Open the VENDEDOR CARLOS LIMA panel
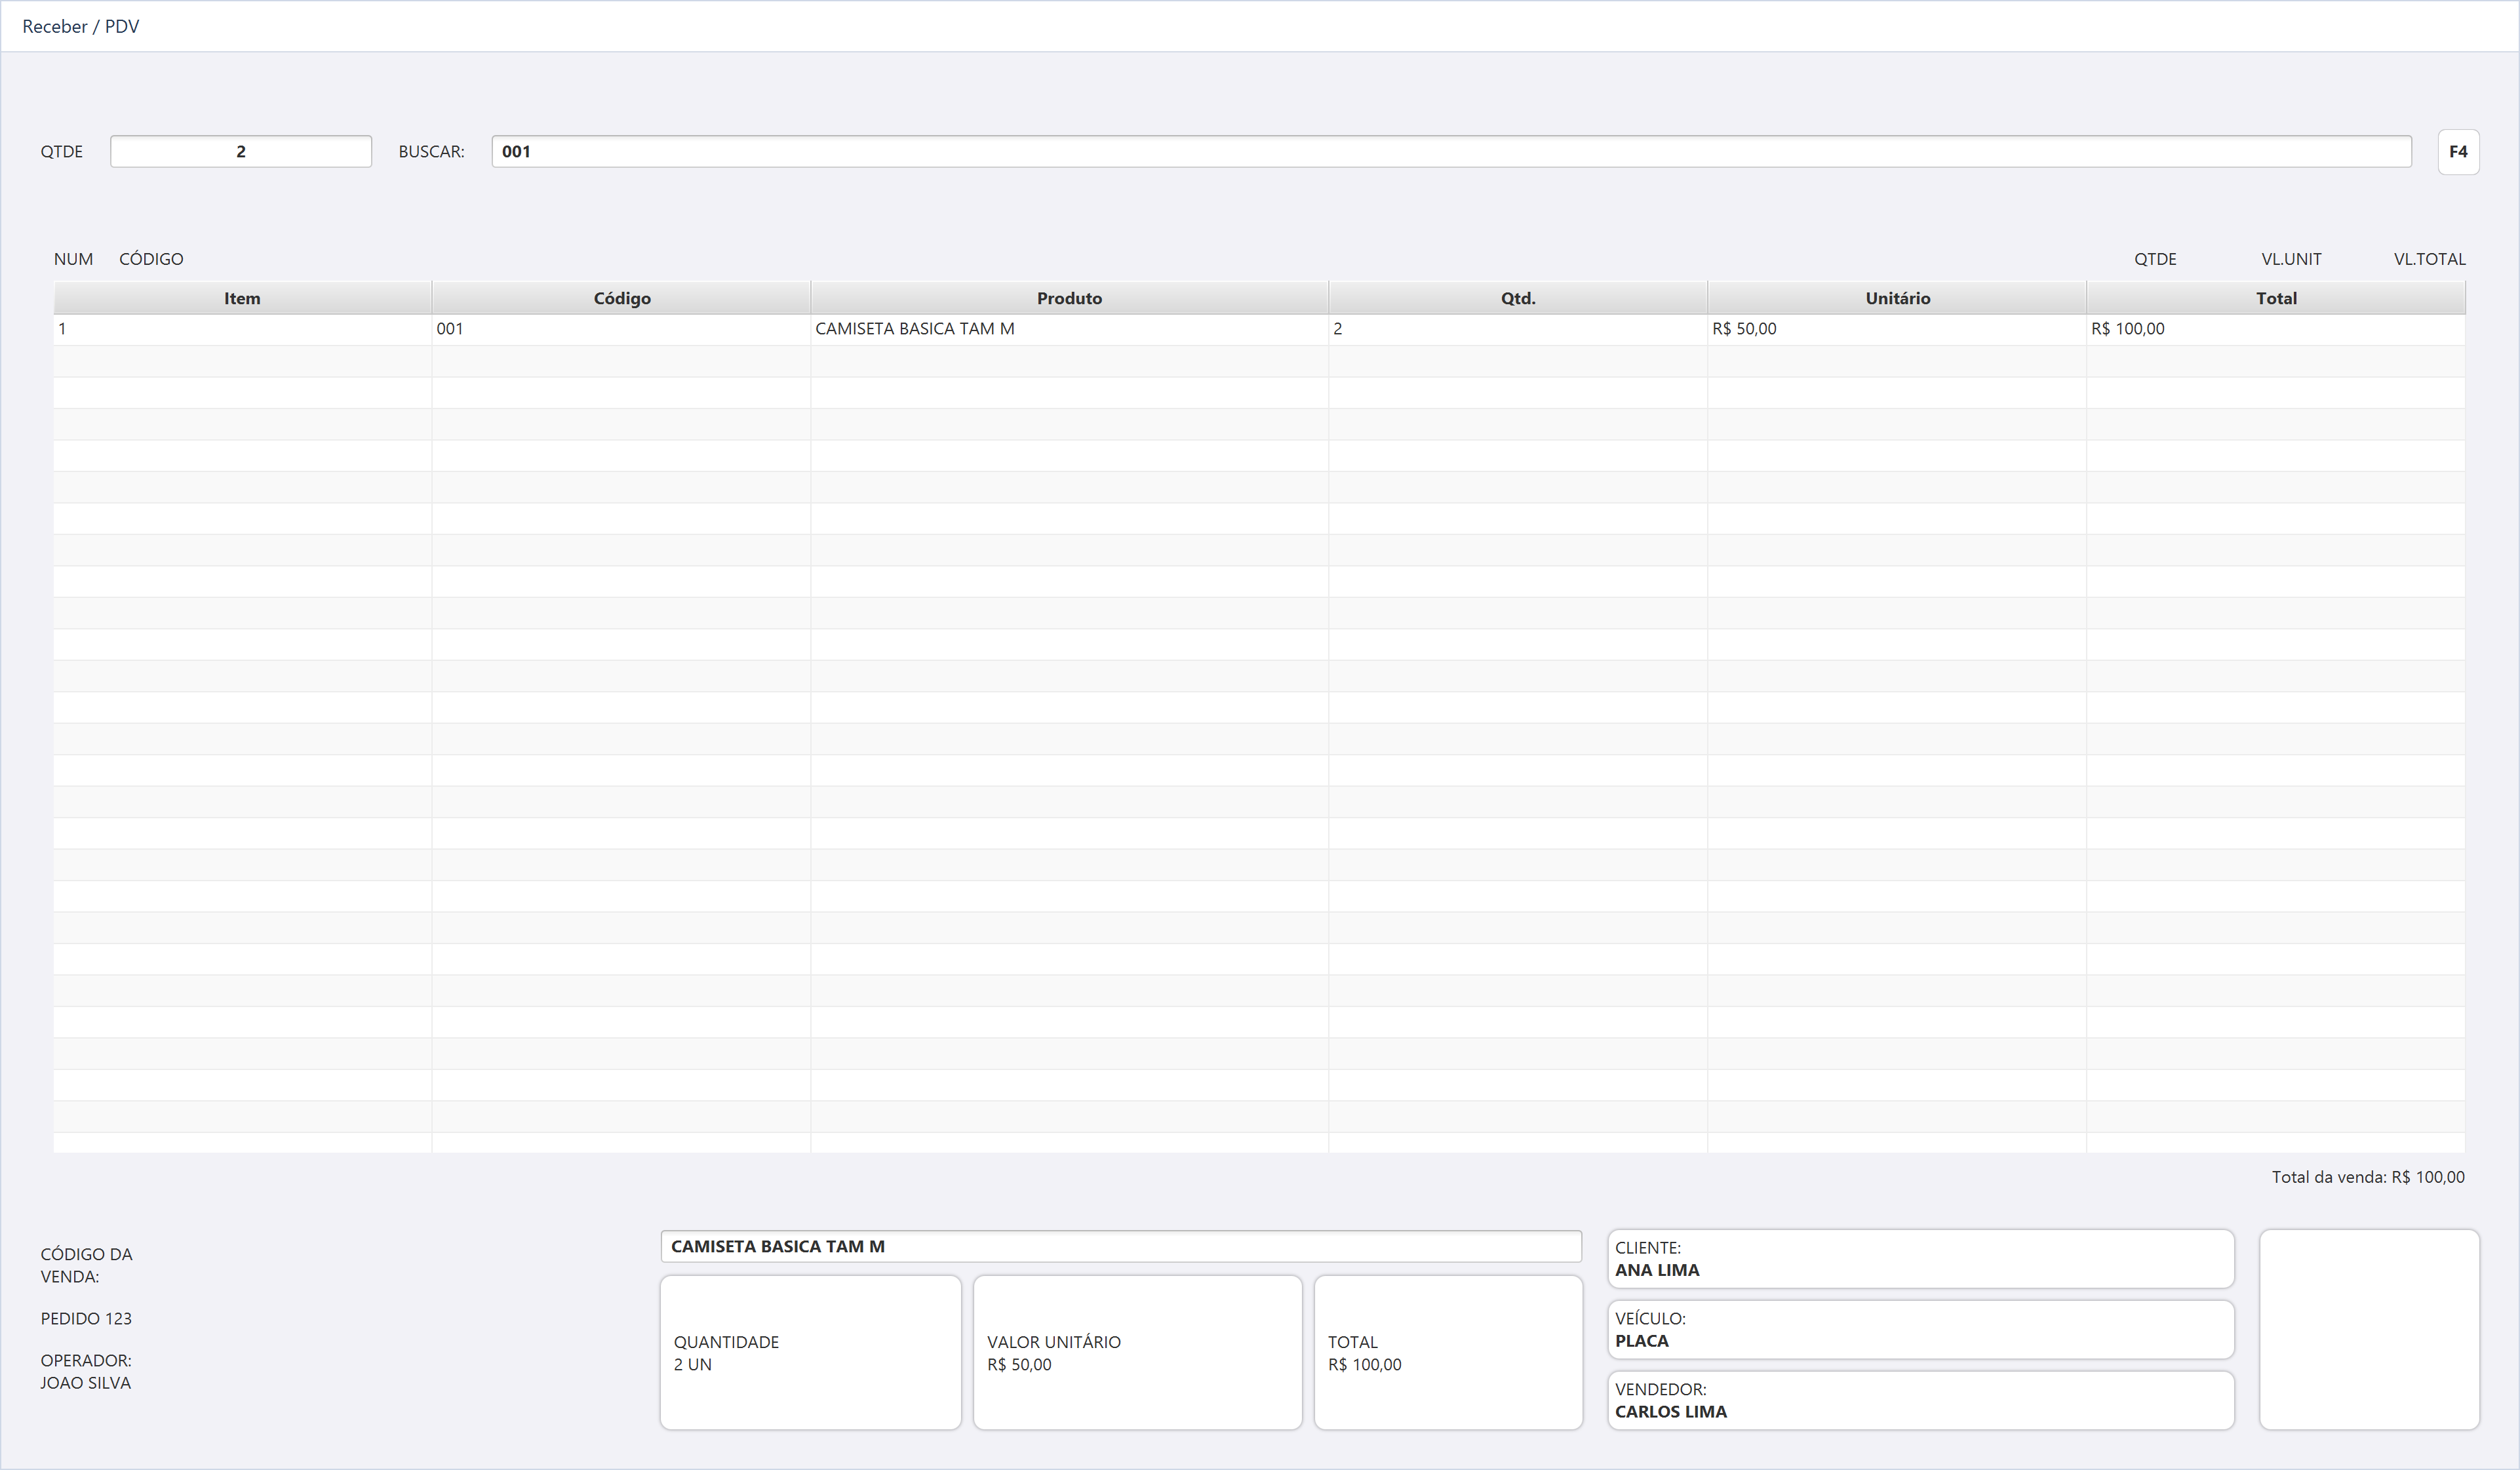 pyautogui.click(x=1921, y=1400)
